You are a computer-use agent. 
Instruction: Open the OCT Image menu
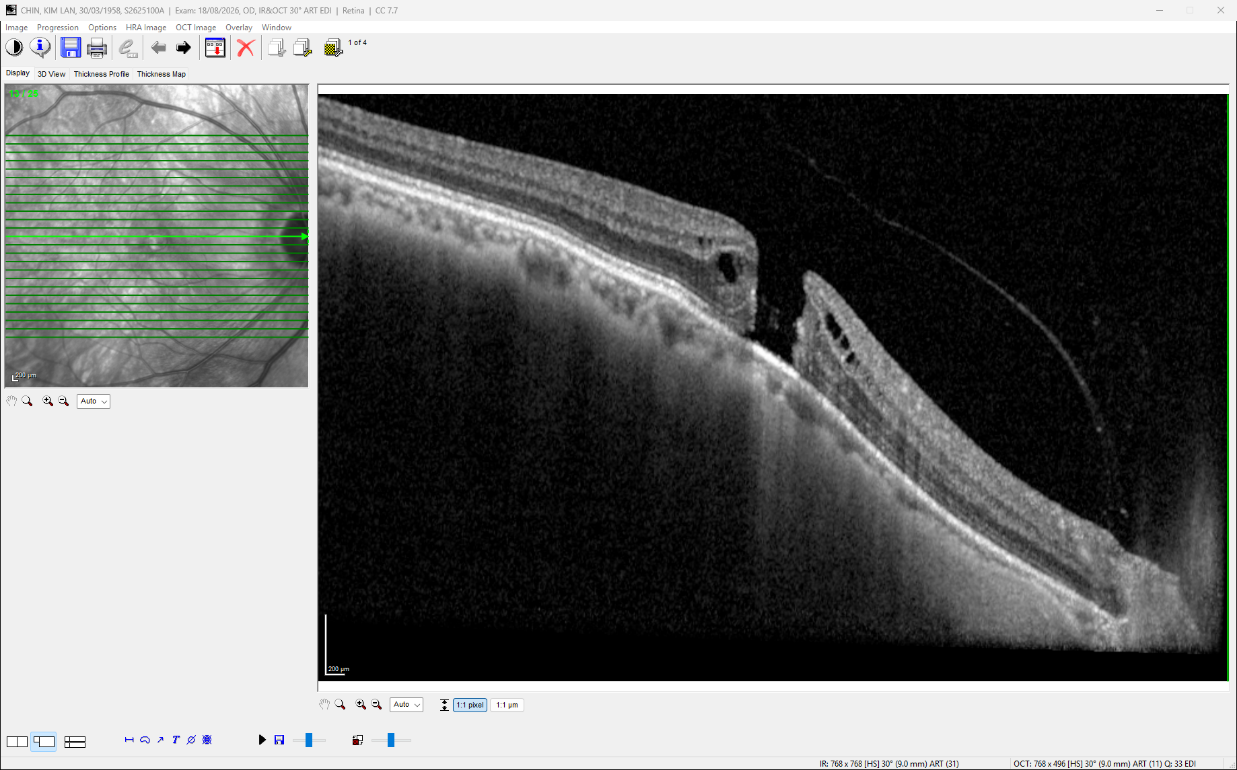click(196, 27)
